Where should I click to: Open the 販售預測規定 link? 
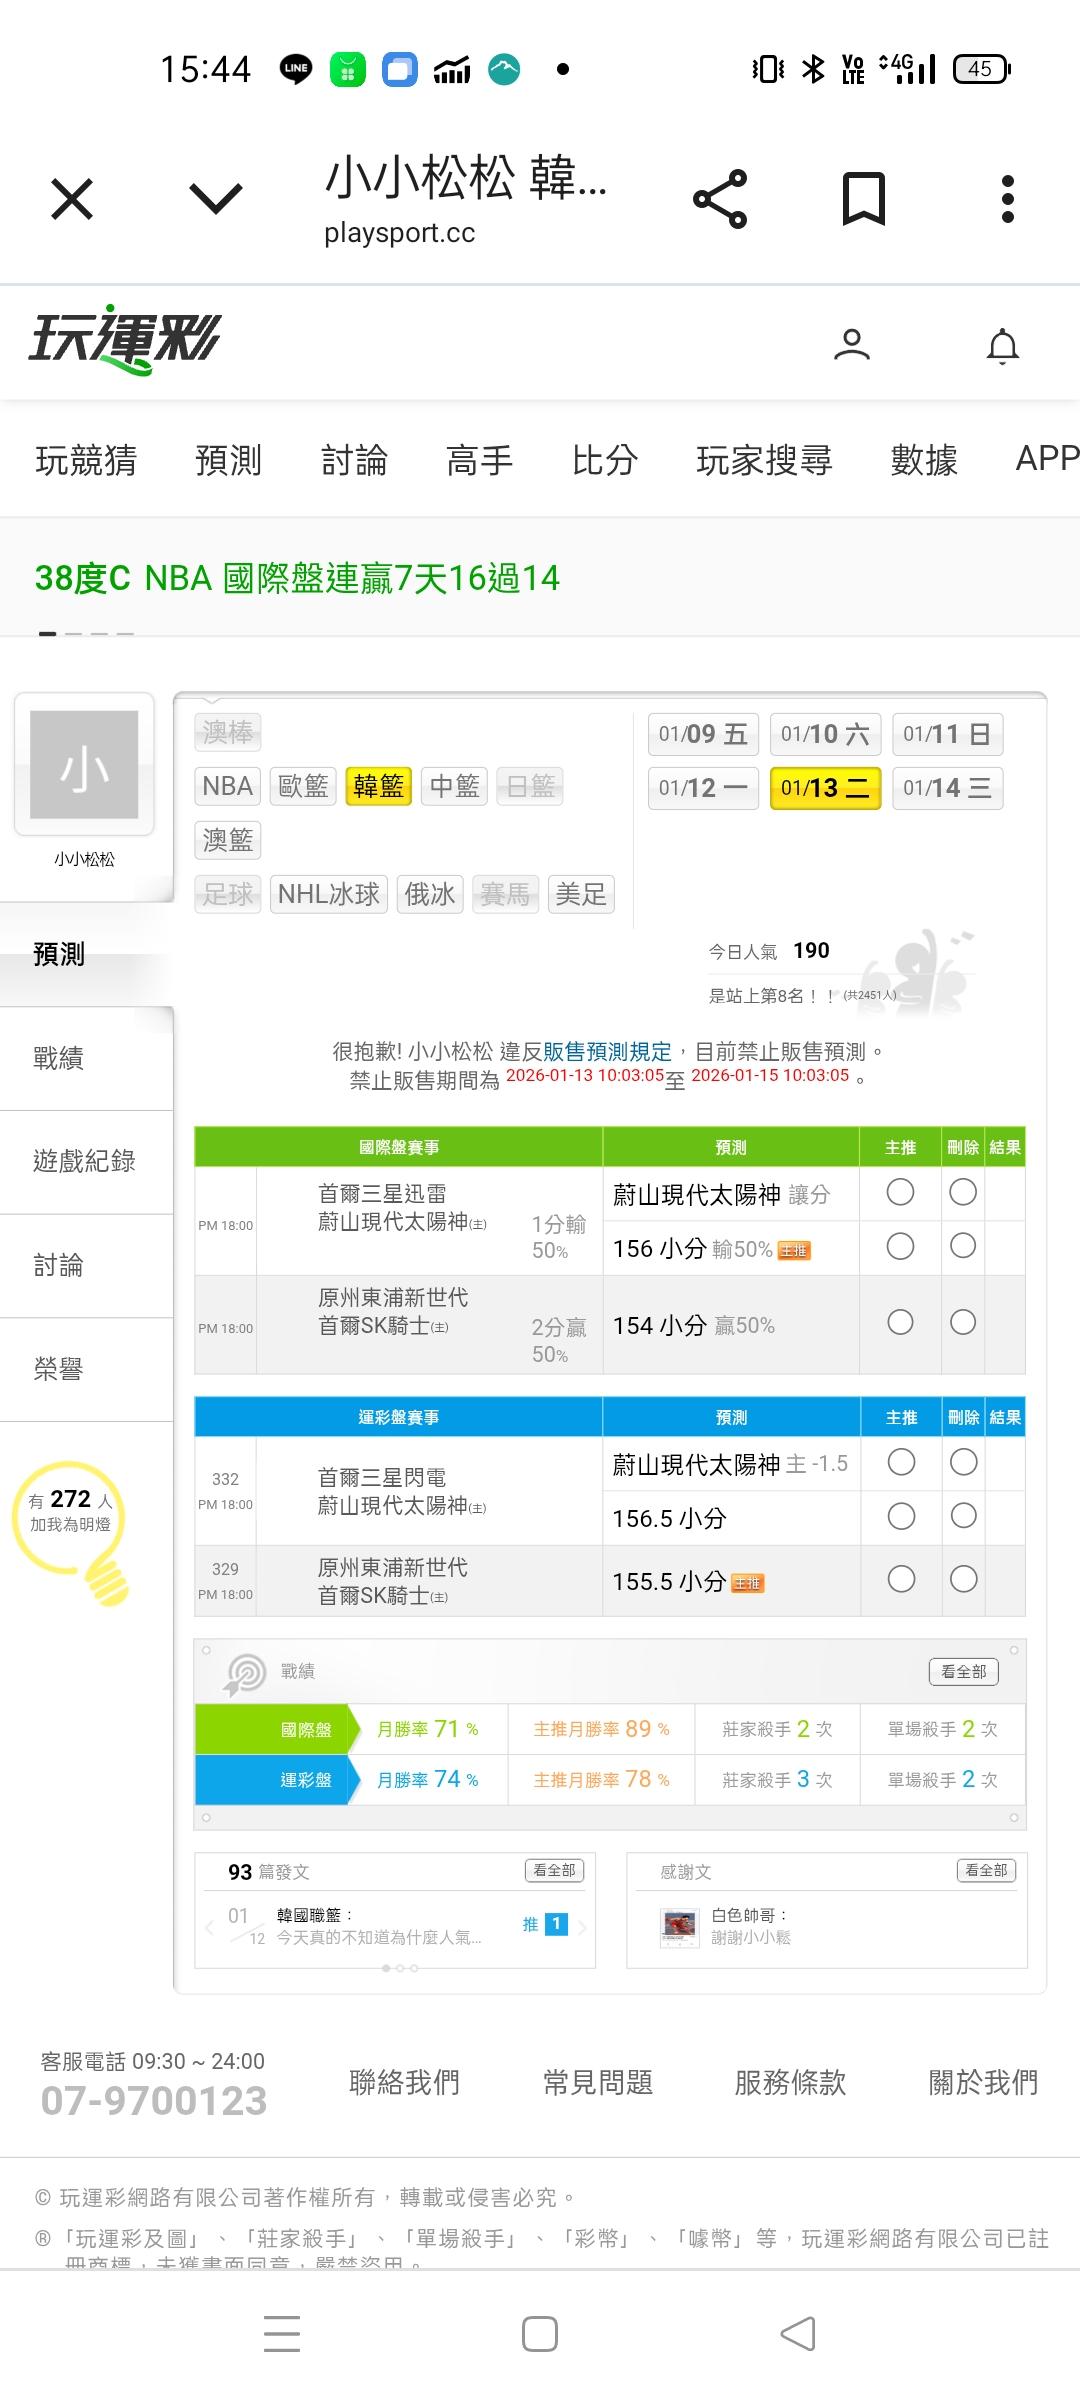click(607, 1052)
